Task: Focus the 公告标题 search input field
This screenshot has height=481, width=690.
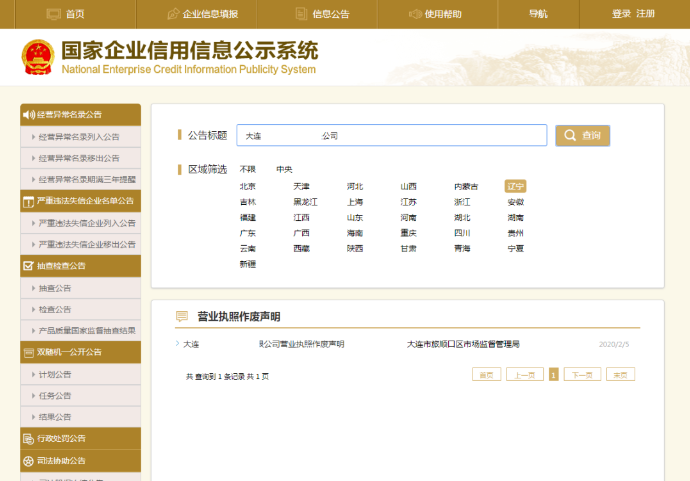Action: 392,135
